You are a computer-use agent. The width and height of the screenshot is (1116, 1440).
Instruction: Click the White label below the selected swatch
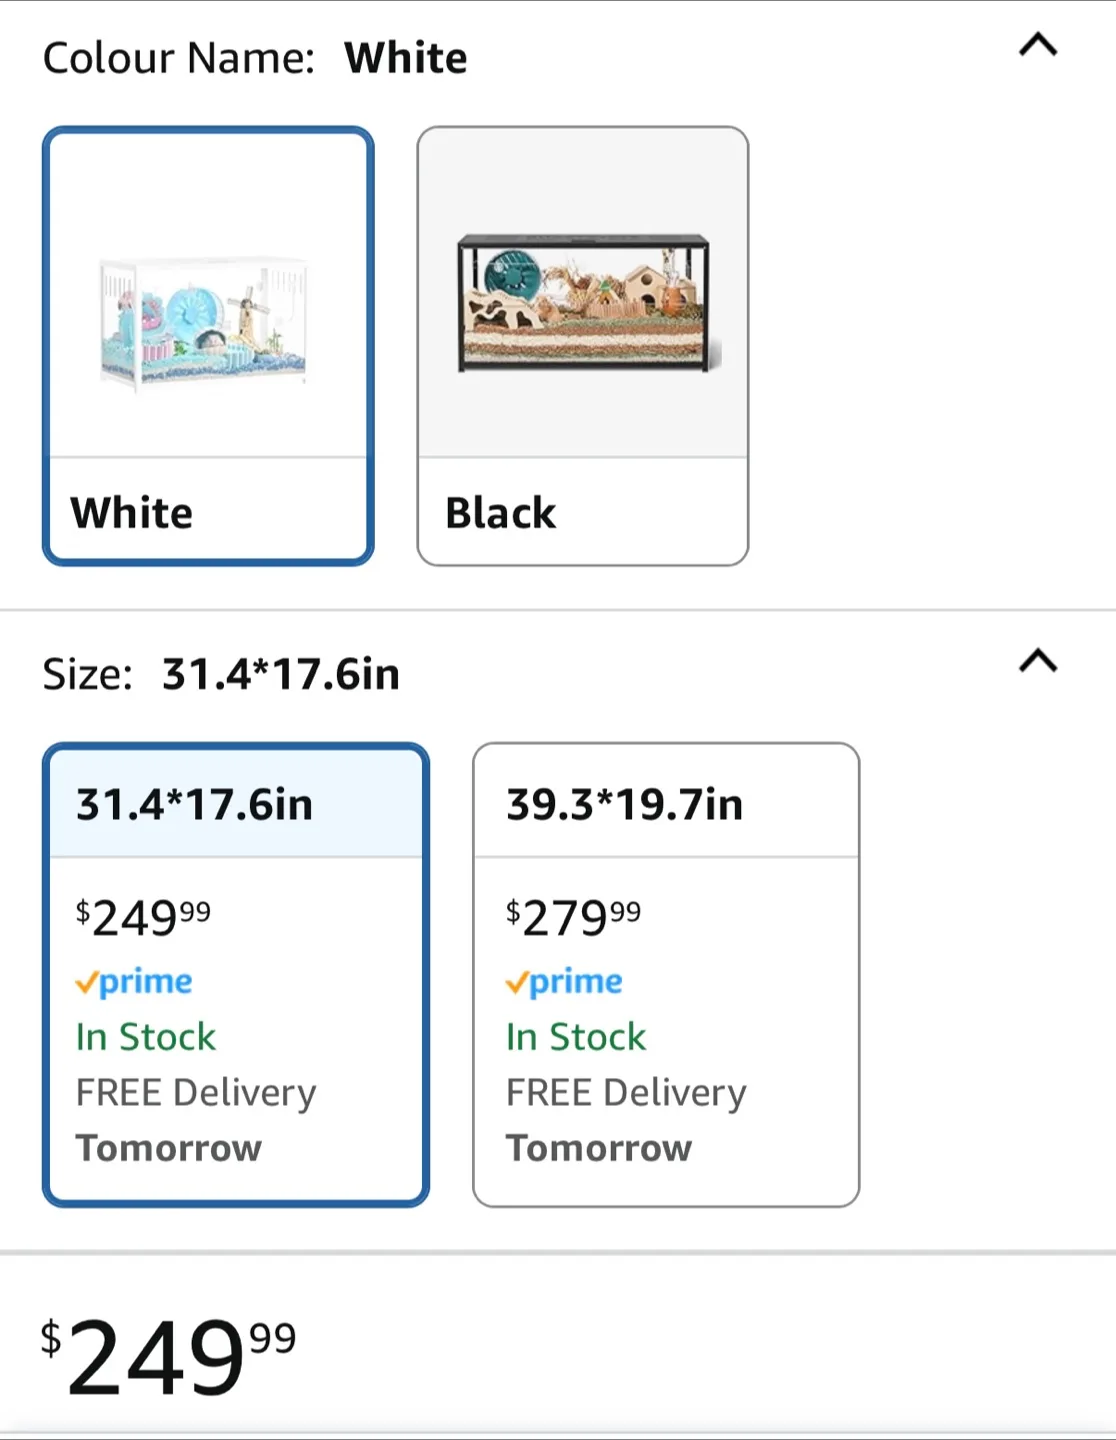click(131, 513)
